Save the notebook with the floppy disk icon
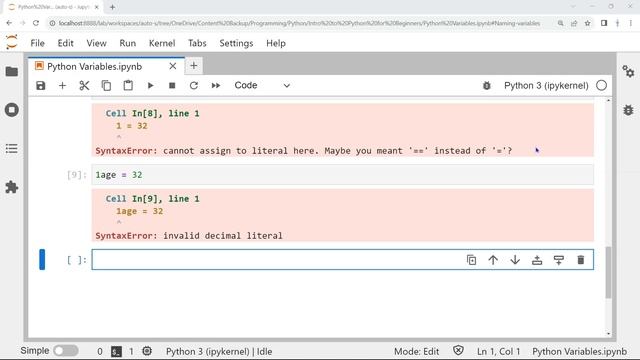 click(x=40, y=85)
